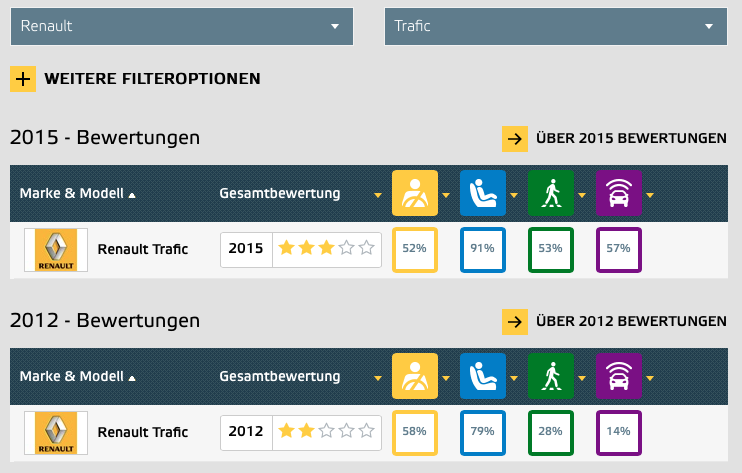Click Renault logo thumbnail in 2012 row

[56, 433]
